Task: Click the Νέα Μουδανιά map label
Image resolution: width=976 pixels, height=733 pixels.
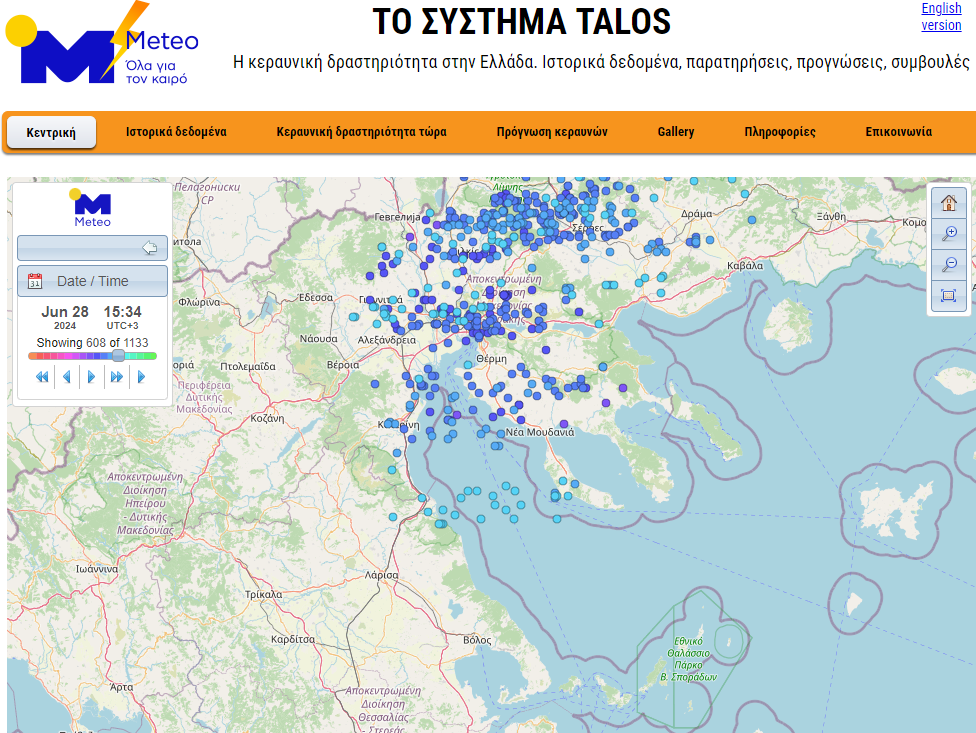Action: 540,432
